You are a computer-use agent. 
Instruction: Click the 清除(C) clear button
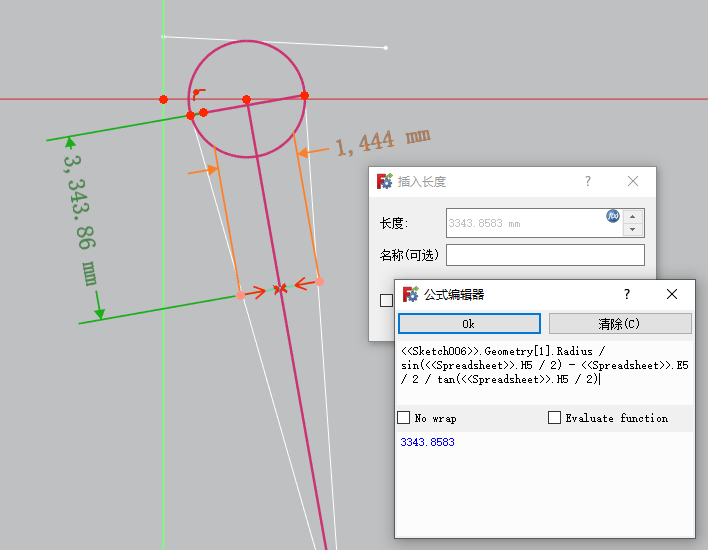point(620,324)
